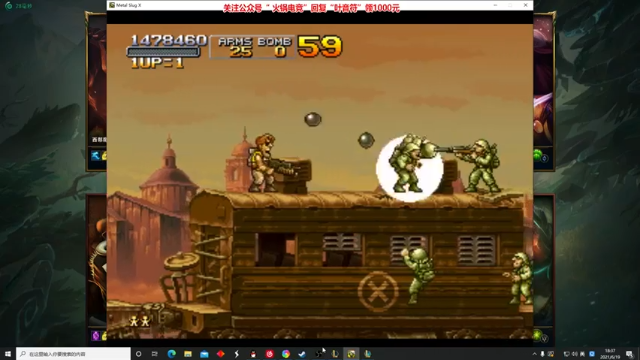
Task: Open League of Legends client taskbar icon
Action: [335, 354]
